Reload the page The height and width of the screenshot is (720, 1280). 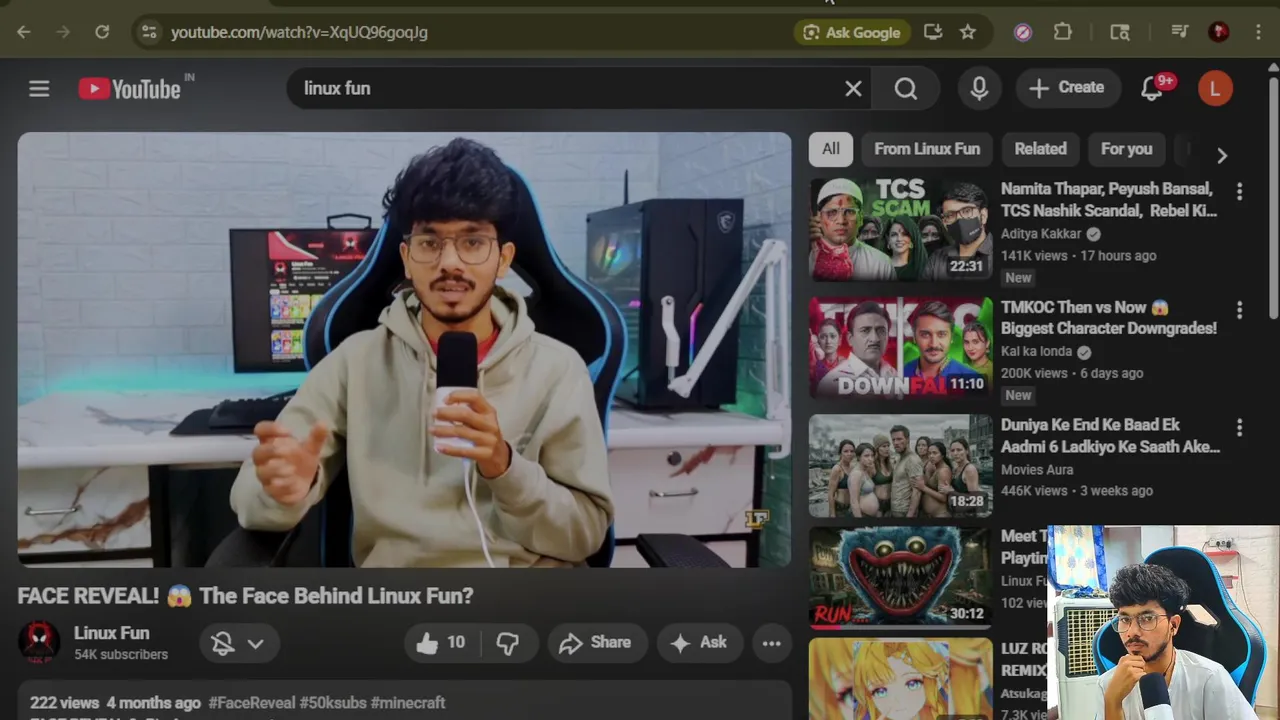pyautogui.click(x=102, y=32)
